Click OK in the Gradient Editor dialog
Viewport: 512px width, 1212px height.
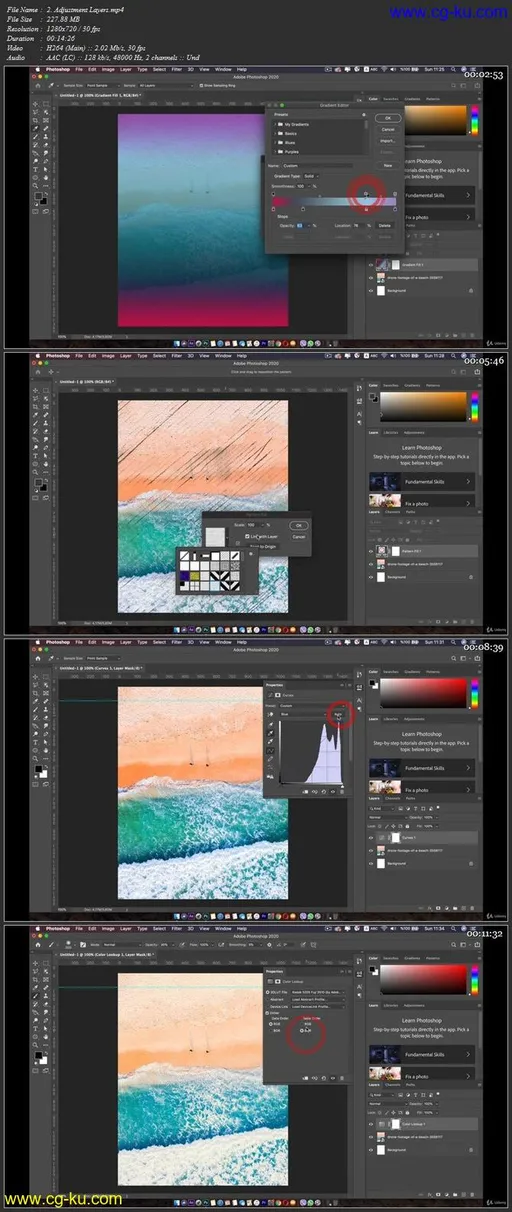coord(388,118)
